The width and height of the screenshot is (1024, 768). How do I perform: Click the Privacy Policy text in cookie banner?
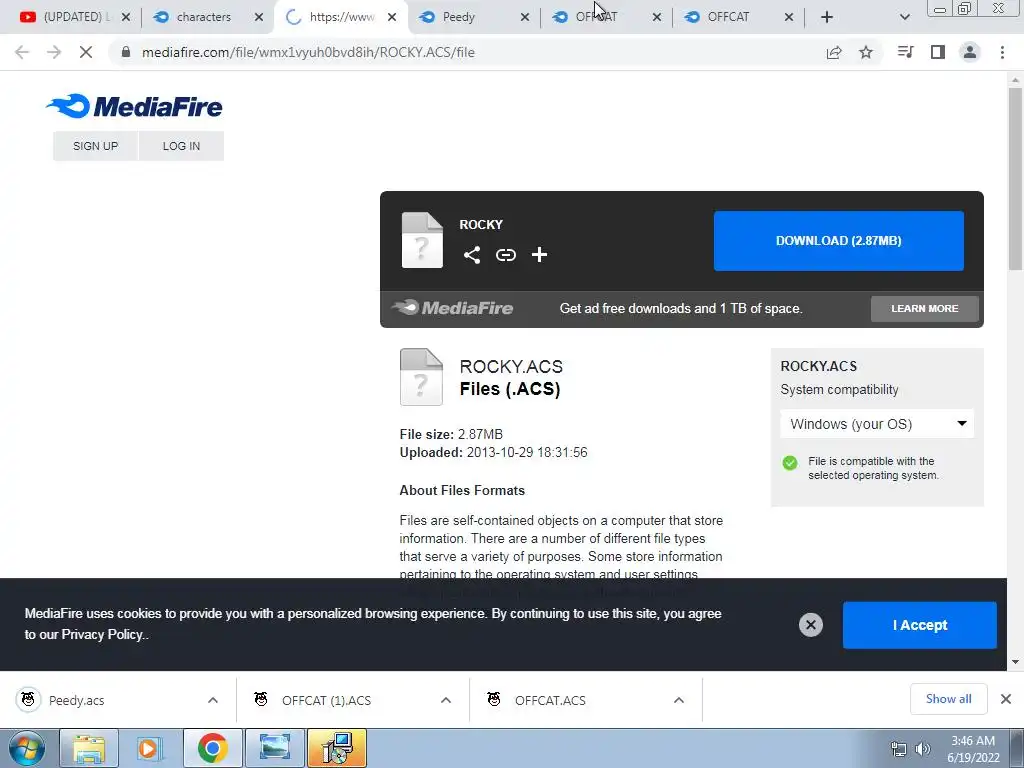tap(103, 634)
